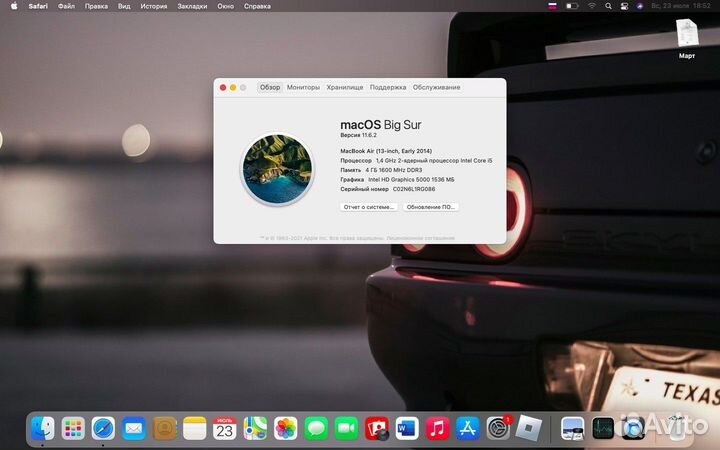Open Calendar showing 23 in the Dock
Image resolution: width=720 pixels, height=450 pixels.
(x=225, y=428)
